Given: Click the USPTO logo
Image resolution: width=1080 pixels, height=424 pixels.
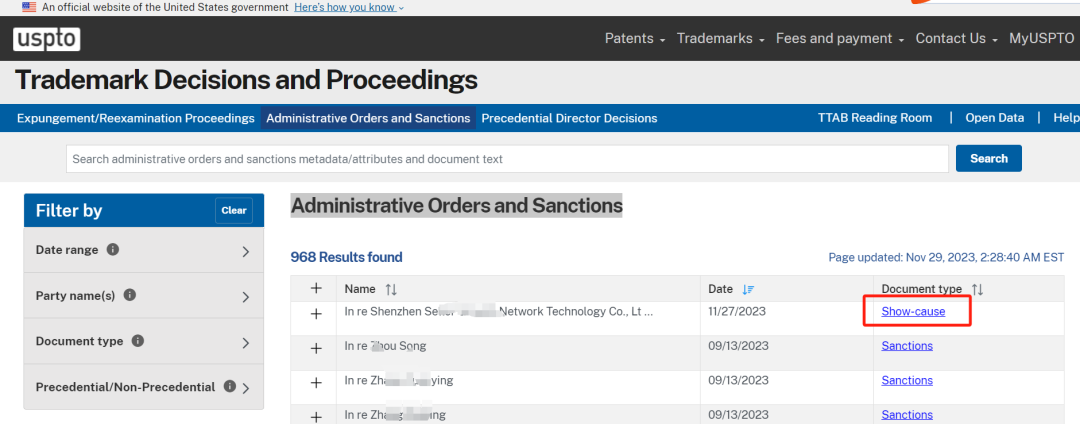Looking at the screenshot, I should tap(46, 39).
